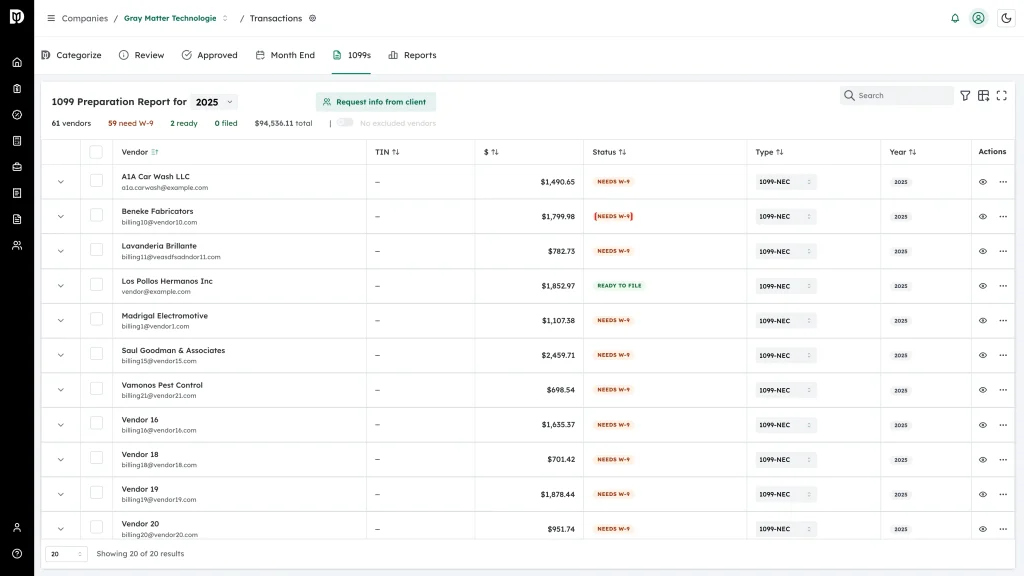Switch to the Review tab
The height and width of the screenshot is (576, 1024).
point(142,56)
